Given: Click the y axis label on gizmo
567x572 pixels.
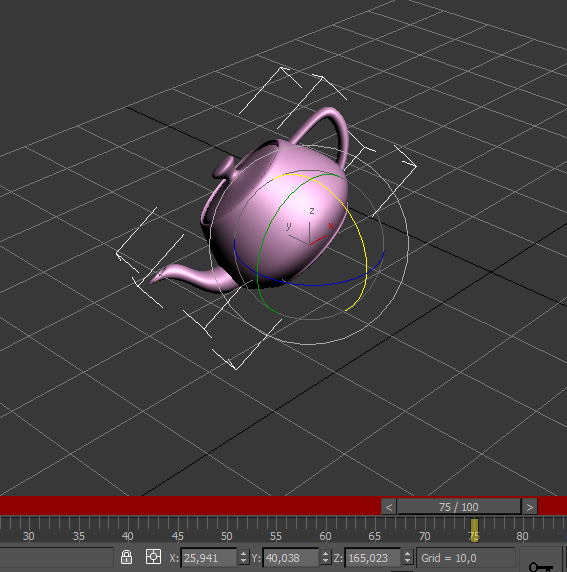Looking at the screenshot, I should 289,227.
